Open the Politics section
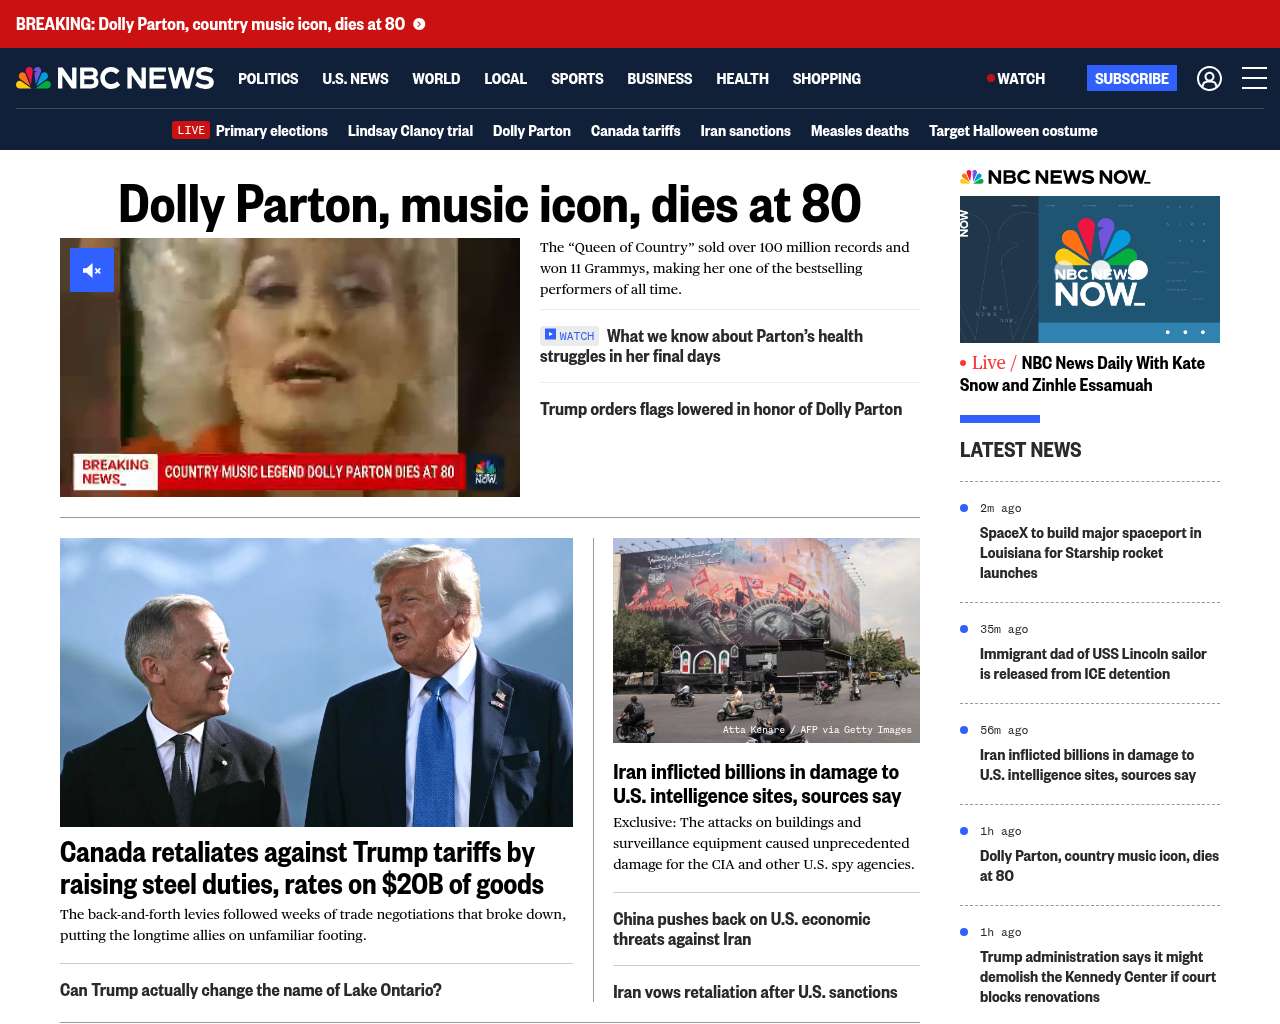 click(x=268, y=78)
